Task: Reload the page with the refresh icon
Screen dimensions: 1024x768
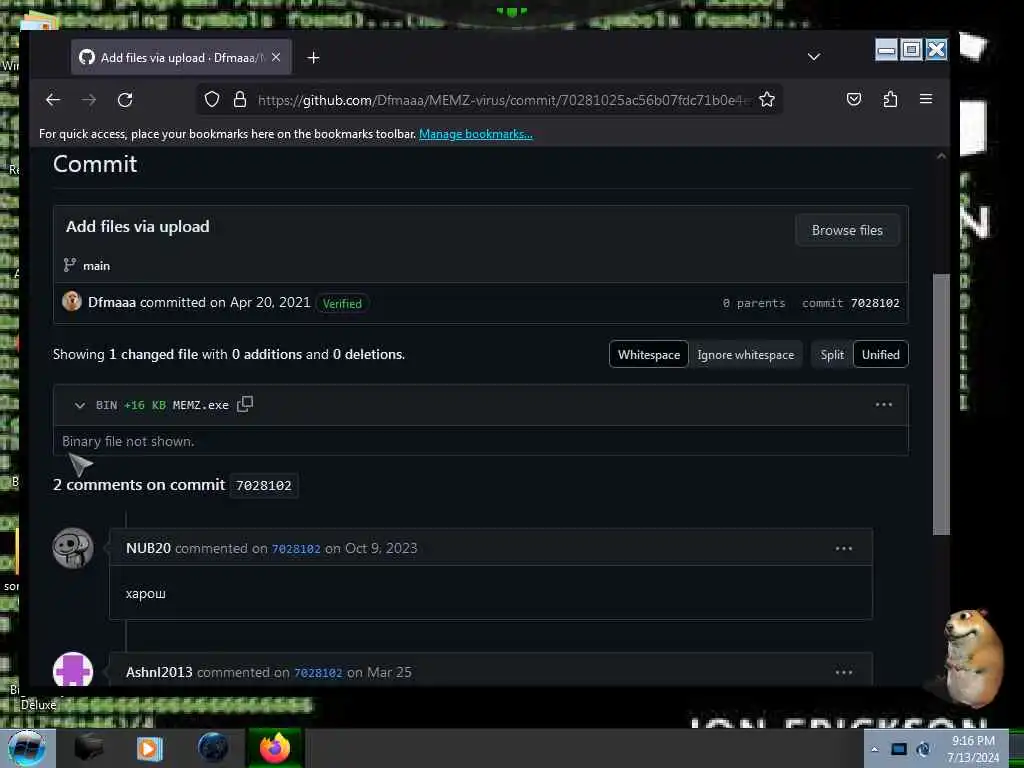Action: click(x=125, y=99)
